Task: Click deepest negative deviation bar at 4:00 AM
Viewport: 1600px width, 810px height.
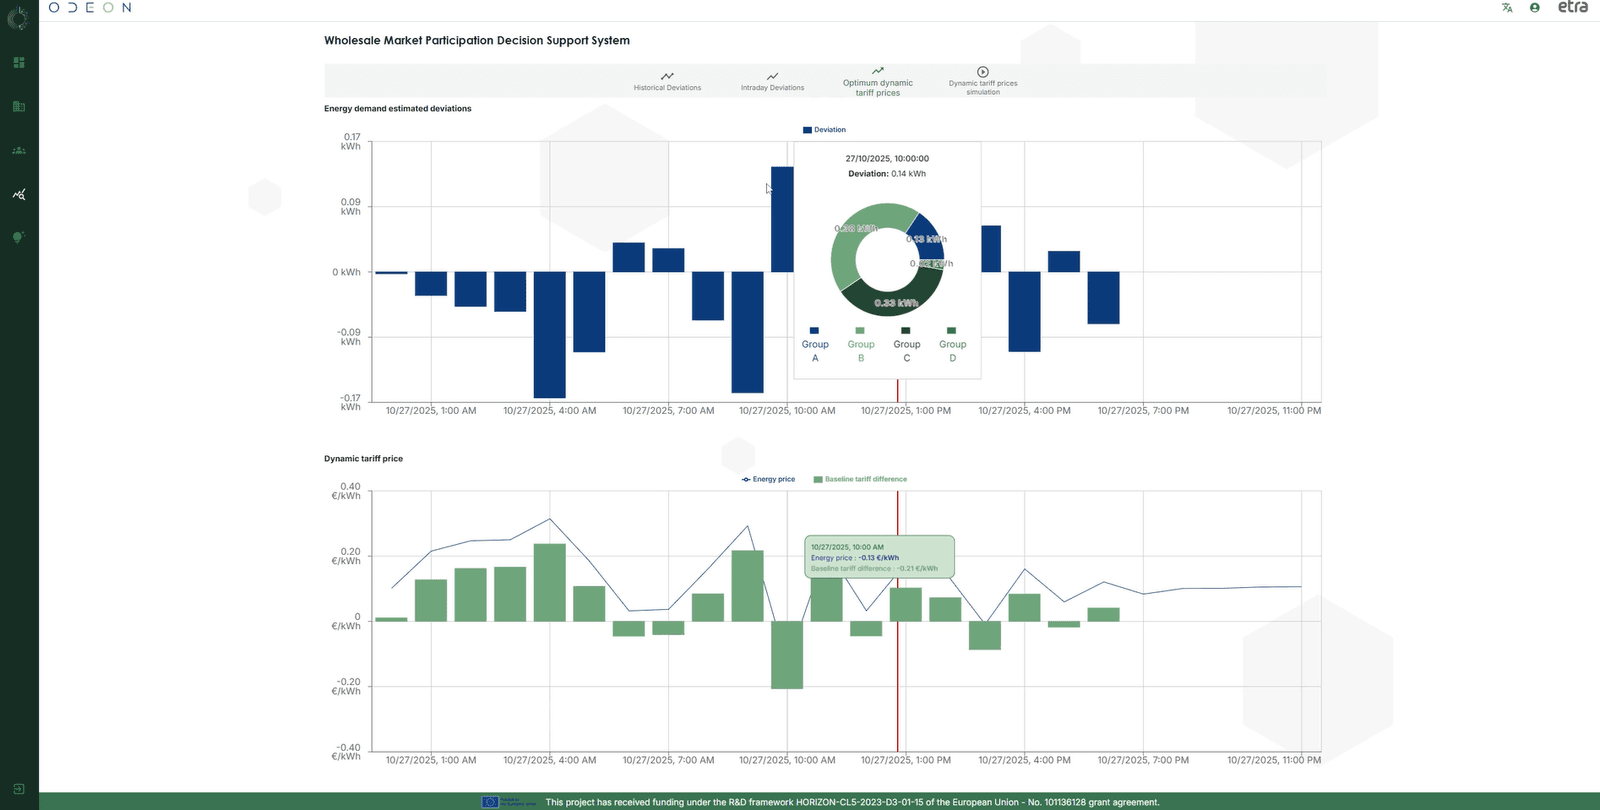Action: point(550,335)
